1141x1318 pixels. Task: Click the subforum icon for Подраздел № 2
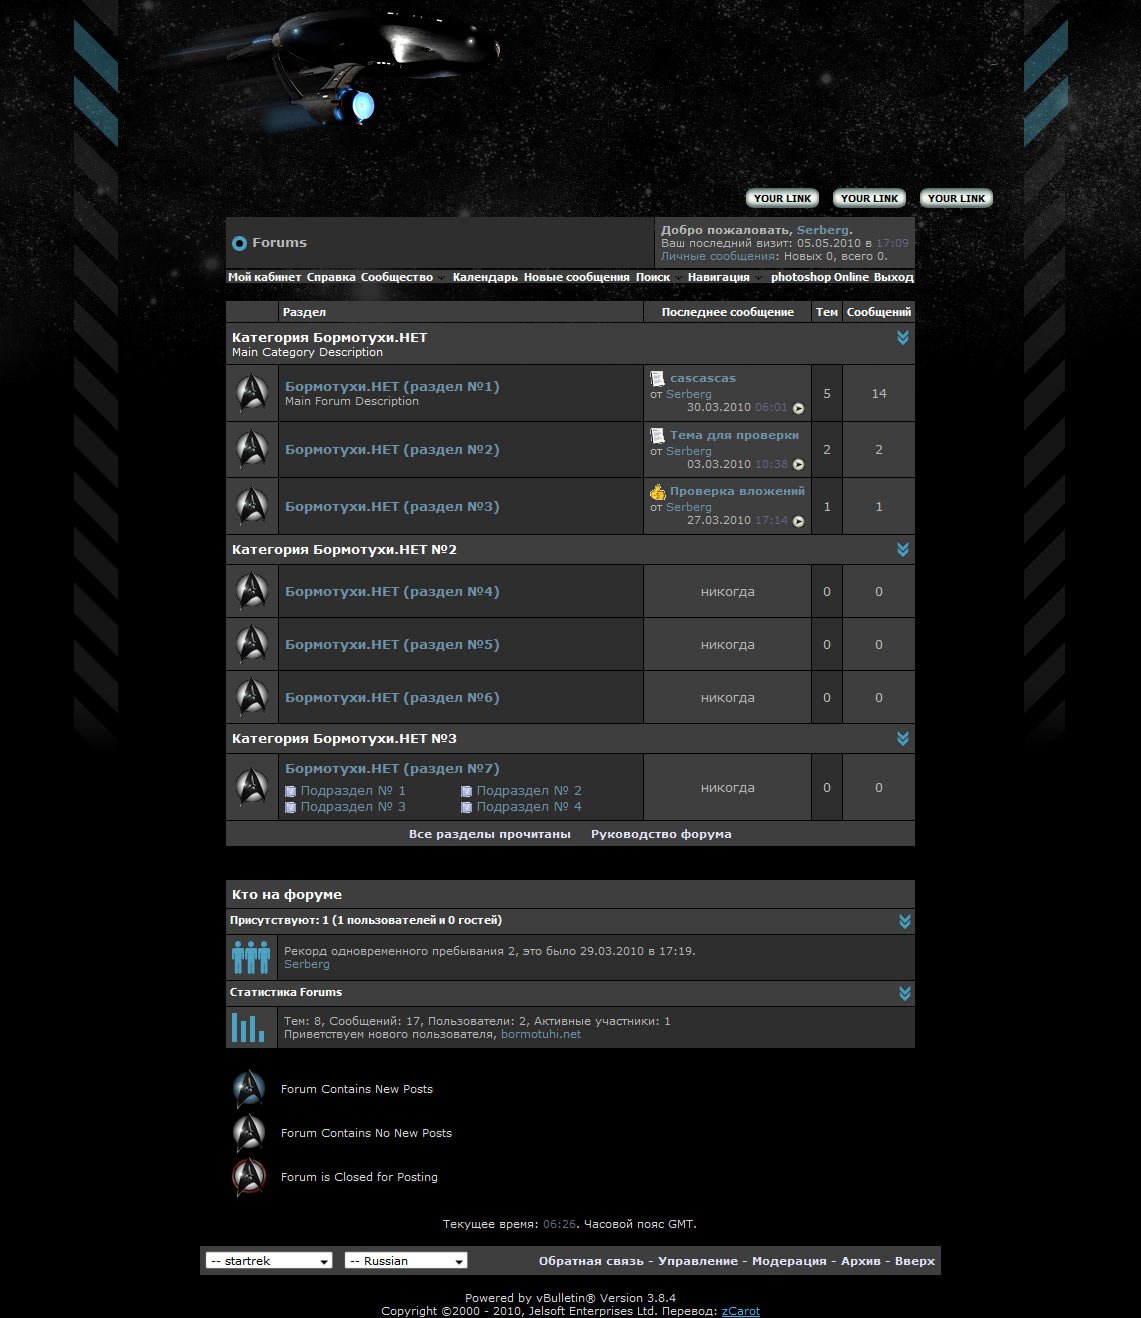[466, 791]
